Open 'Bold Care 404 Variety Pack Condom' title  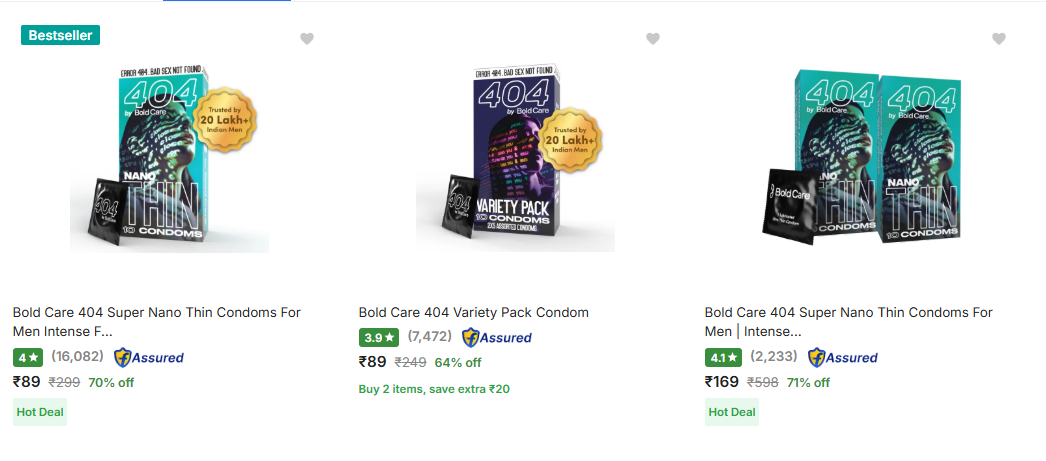[473, 312]
